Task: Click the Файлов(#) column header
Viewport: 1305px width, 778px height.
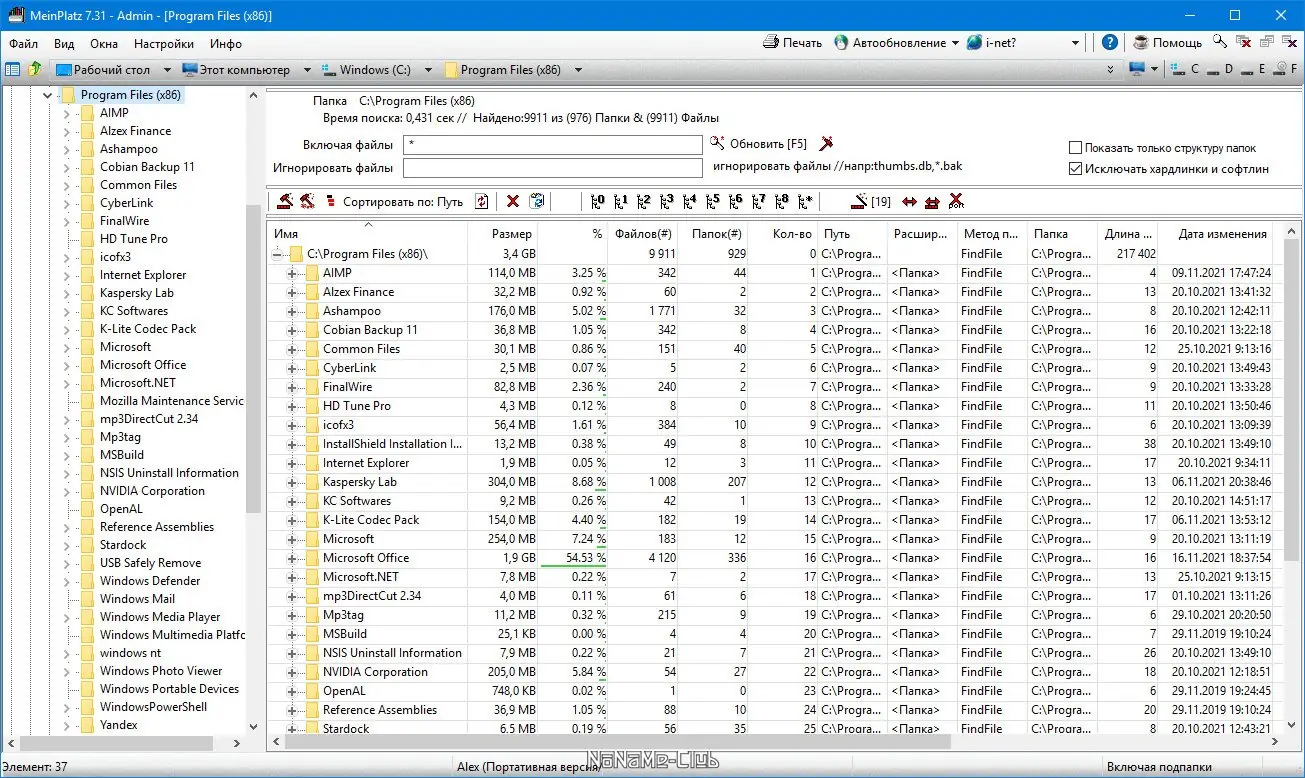Action: tap(642, 234)
